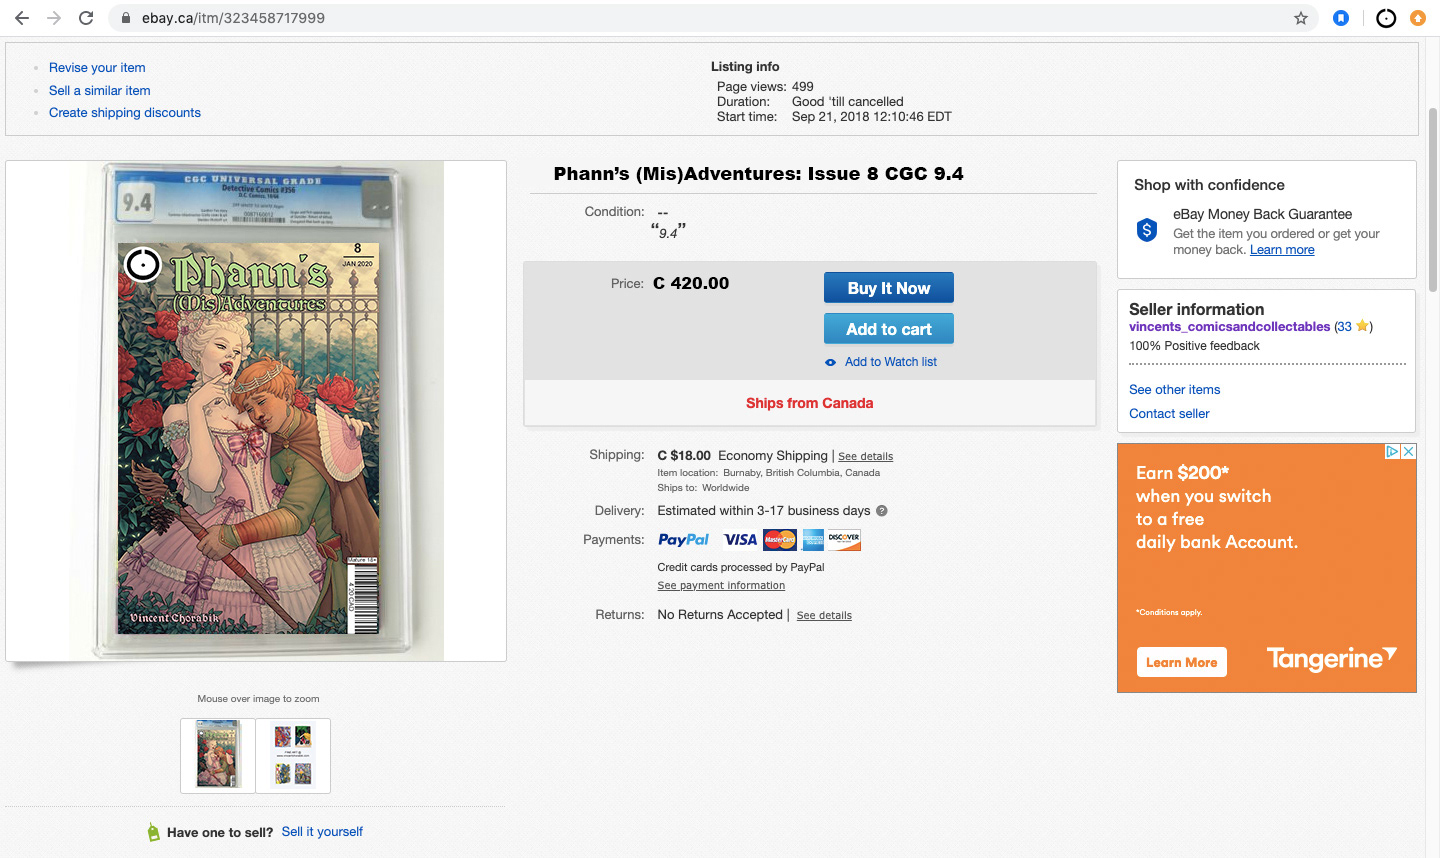
Task: Open Create shipping discounts link
Action: 125,113
